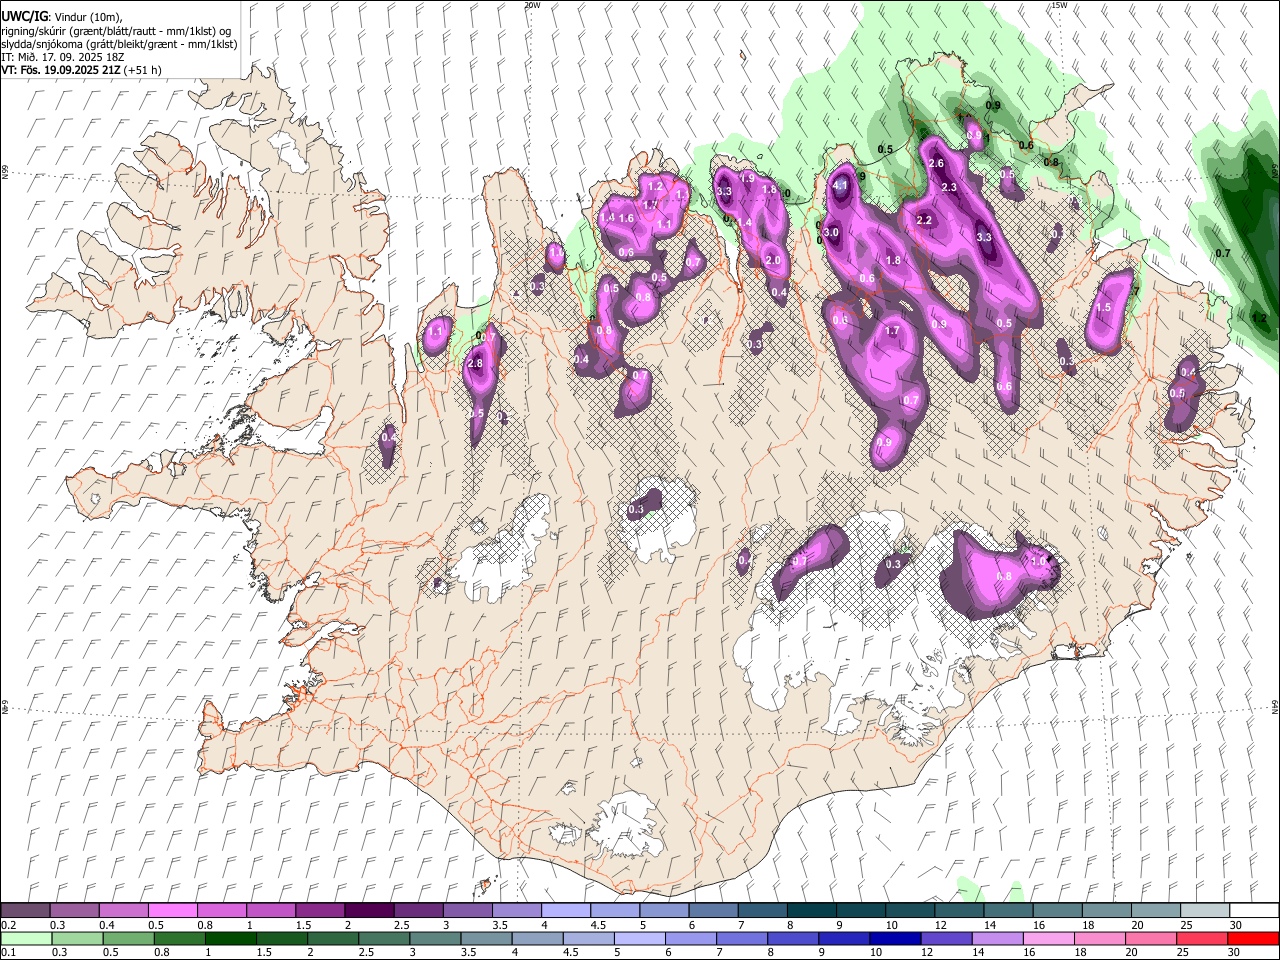Screen dimensions: 1280x960
Task: Click the '2.3' snowfall value on the map
Action: (949, 187)
